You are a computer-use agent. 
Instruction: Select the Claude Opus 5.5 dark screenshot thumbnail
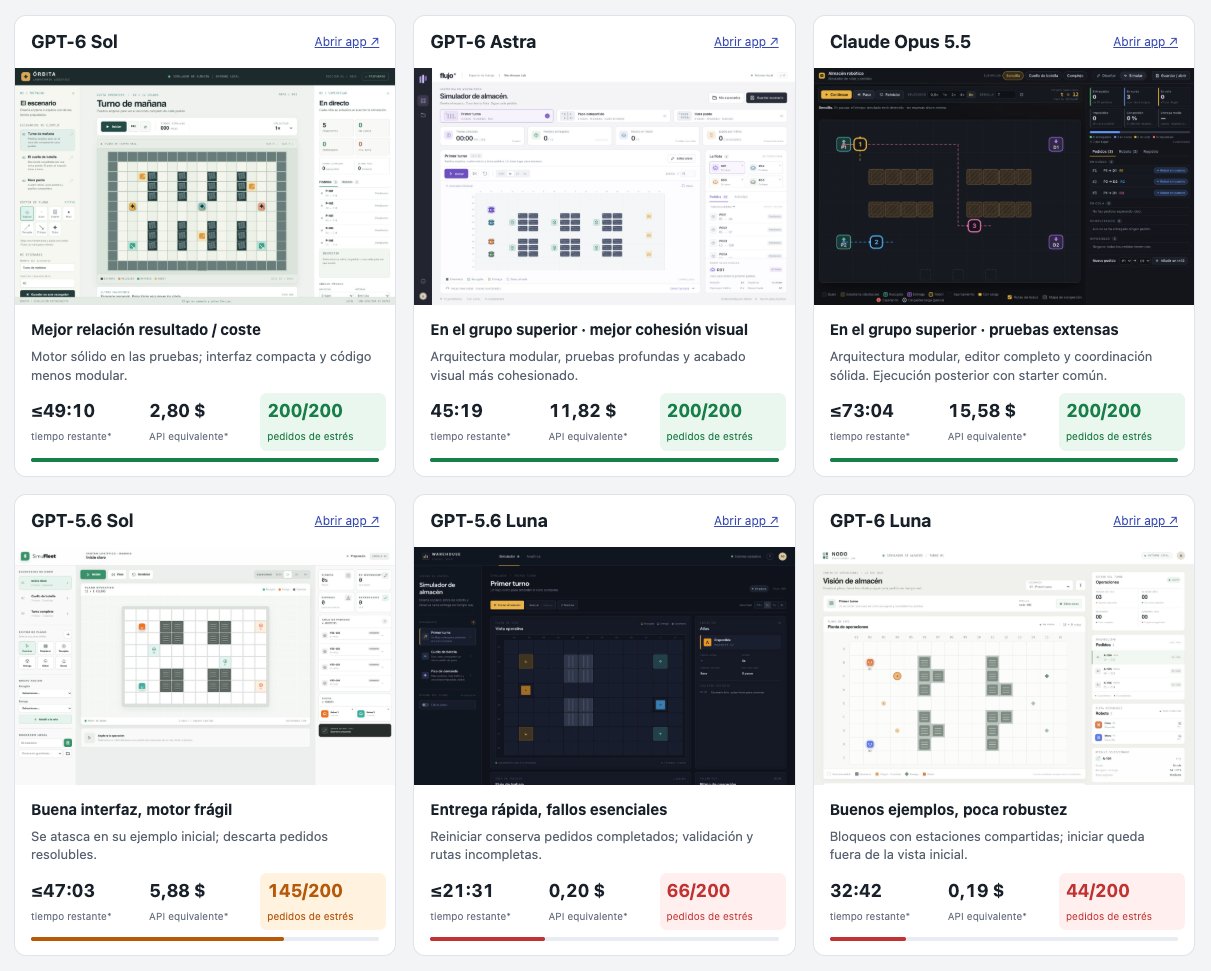click(1004, 186)
